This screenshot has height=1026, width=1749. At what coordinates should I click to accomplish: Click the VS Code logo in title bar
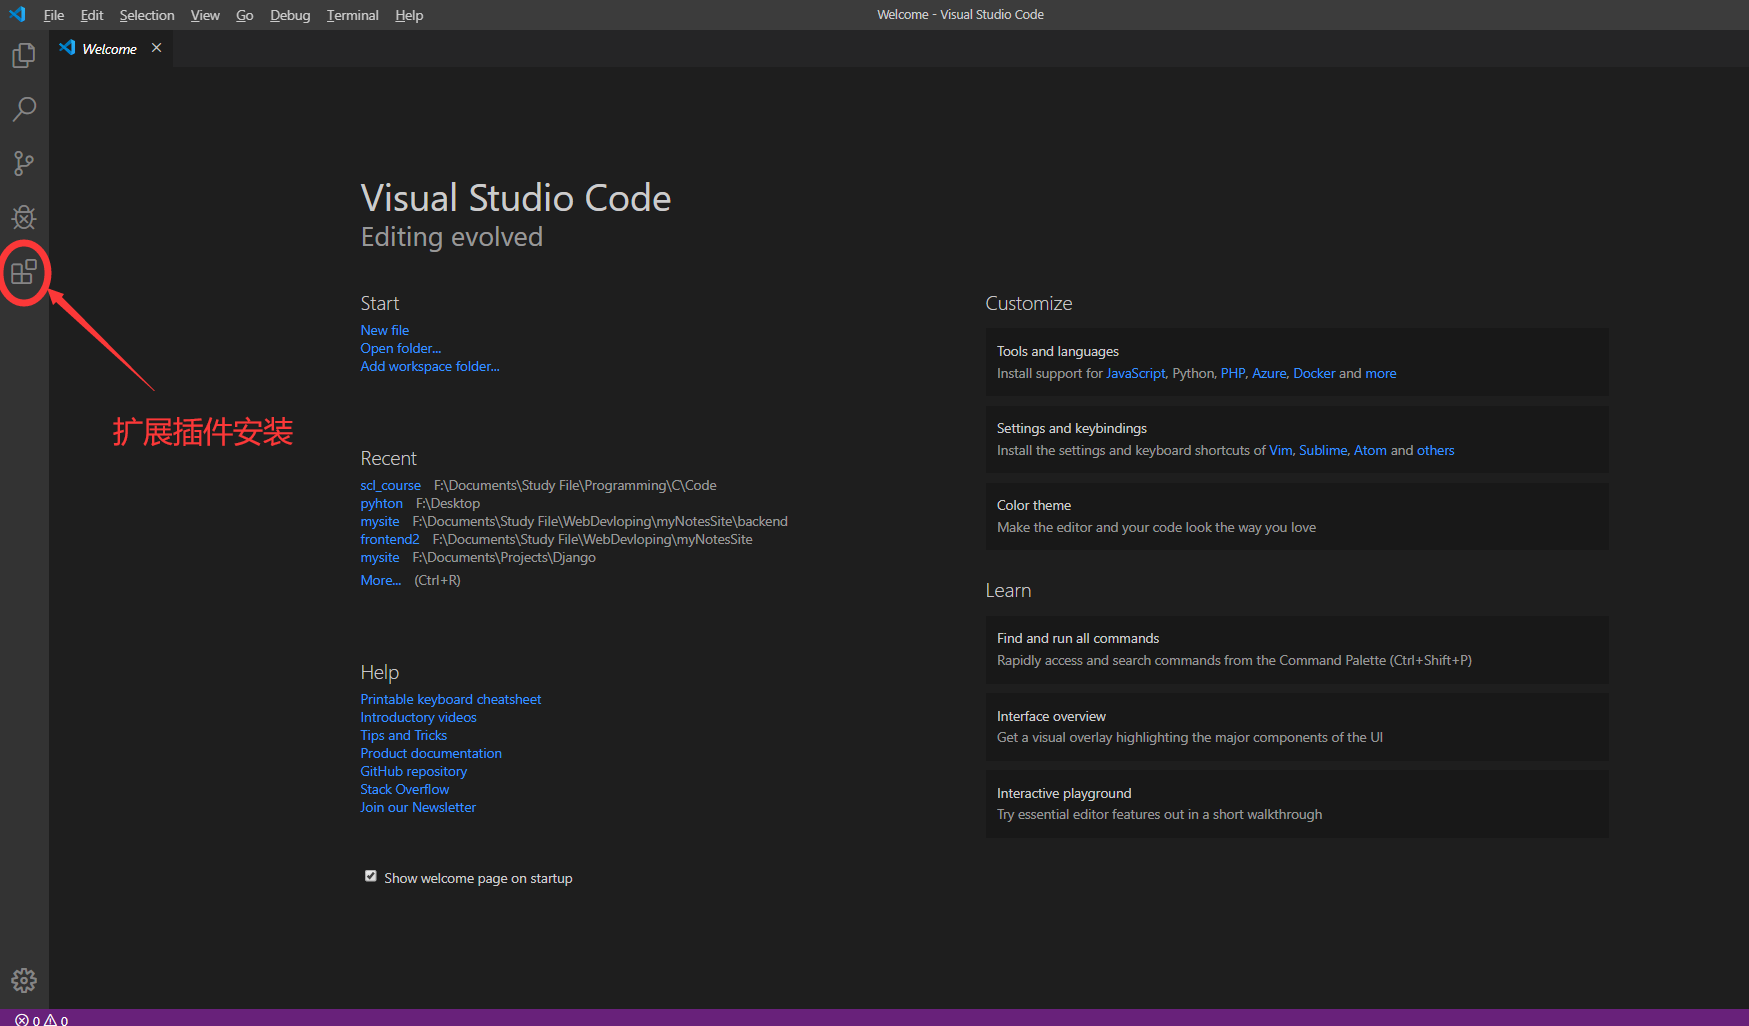coord(17,14)
